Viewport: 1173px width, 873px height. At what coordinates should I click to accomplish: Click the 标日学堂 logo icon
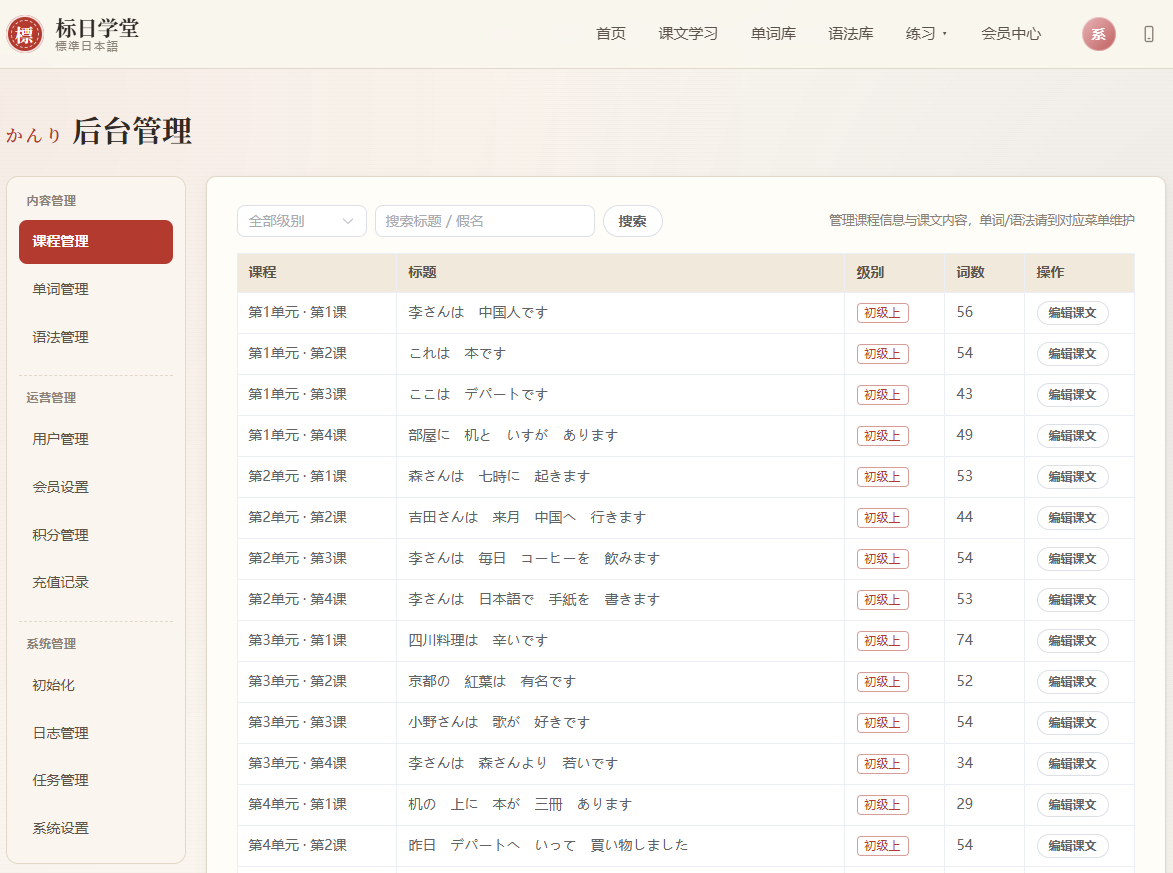25,34
